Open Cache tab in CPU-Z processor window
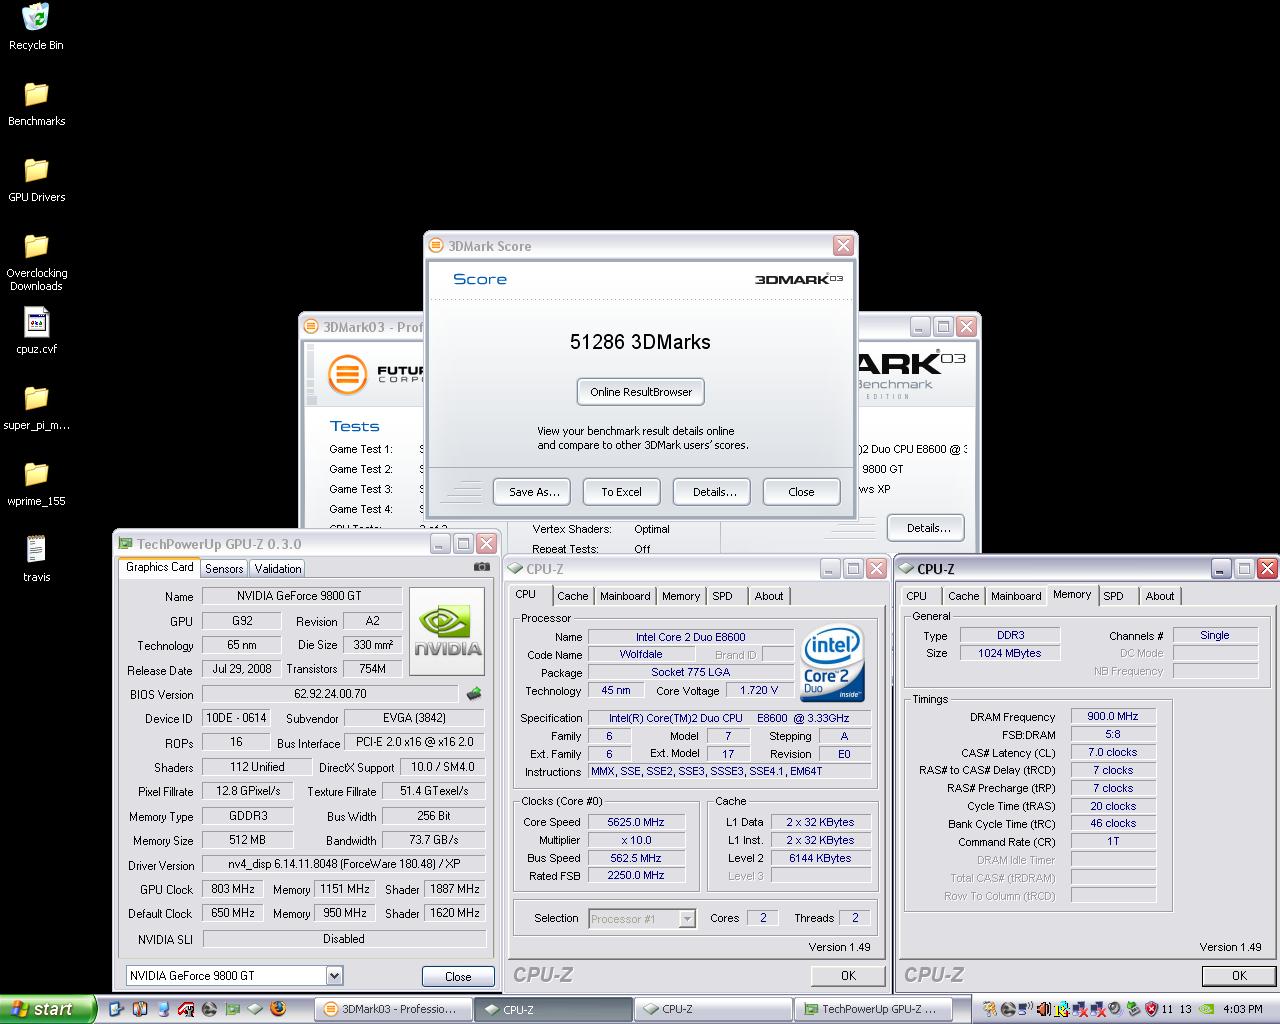 tap(573, 596)
